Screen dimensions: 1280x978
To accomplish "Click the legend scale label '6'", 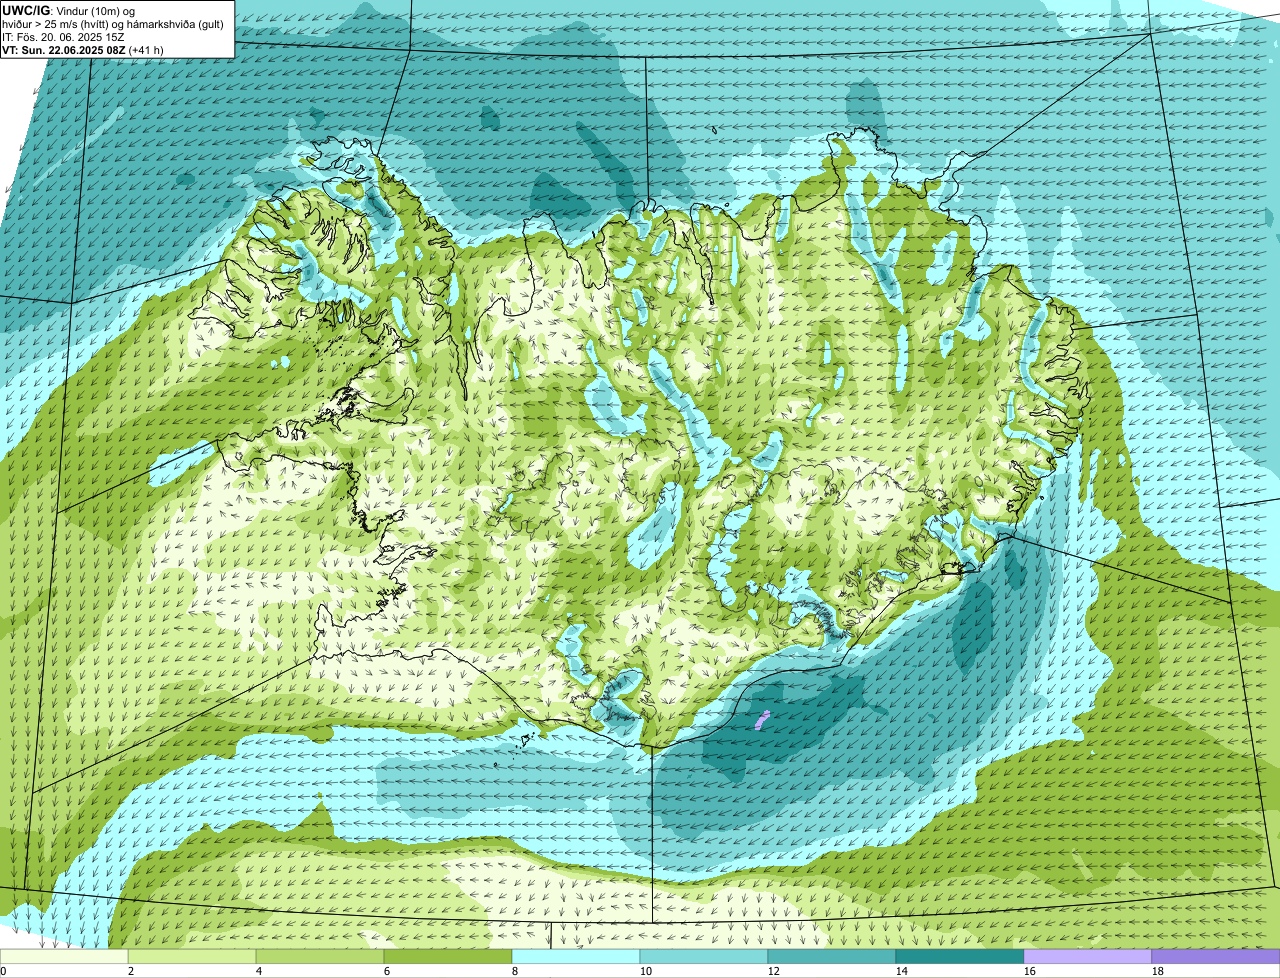I will pyautogui.click(x=387, y=971).
